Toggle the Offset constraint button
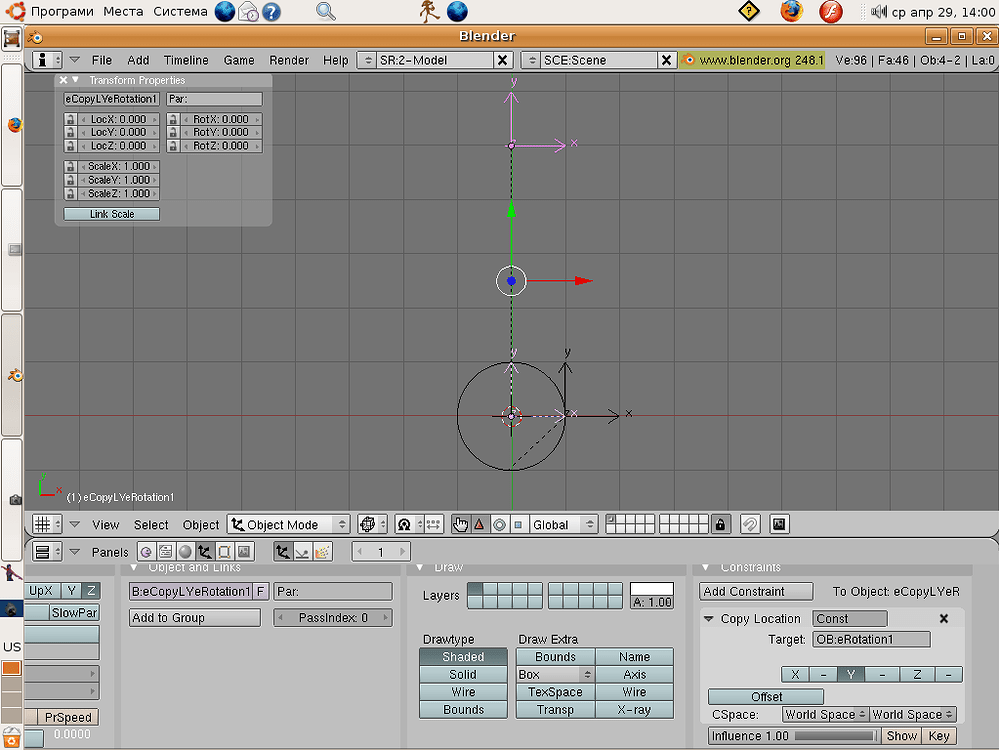This screenshot has width=999, height=750. [766, 696]
